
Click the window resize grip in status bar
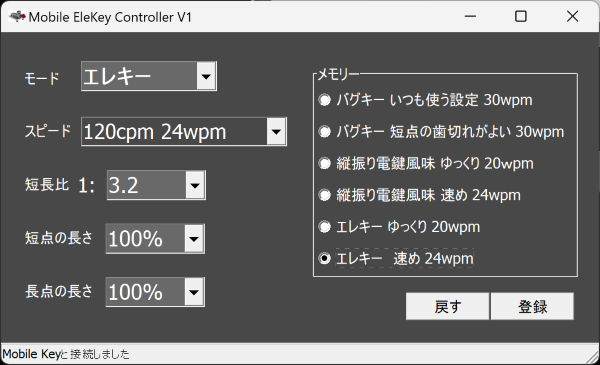pos(592,357)
